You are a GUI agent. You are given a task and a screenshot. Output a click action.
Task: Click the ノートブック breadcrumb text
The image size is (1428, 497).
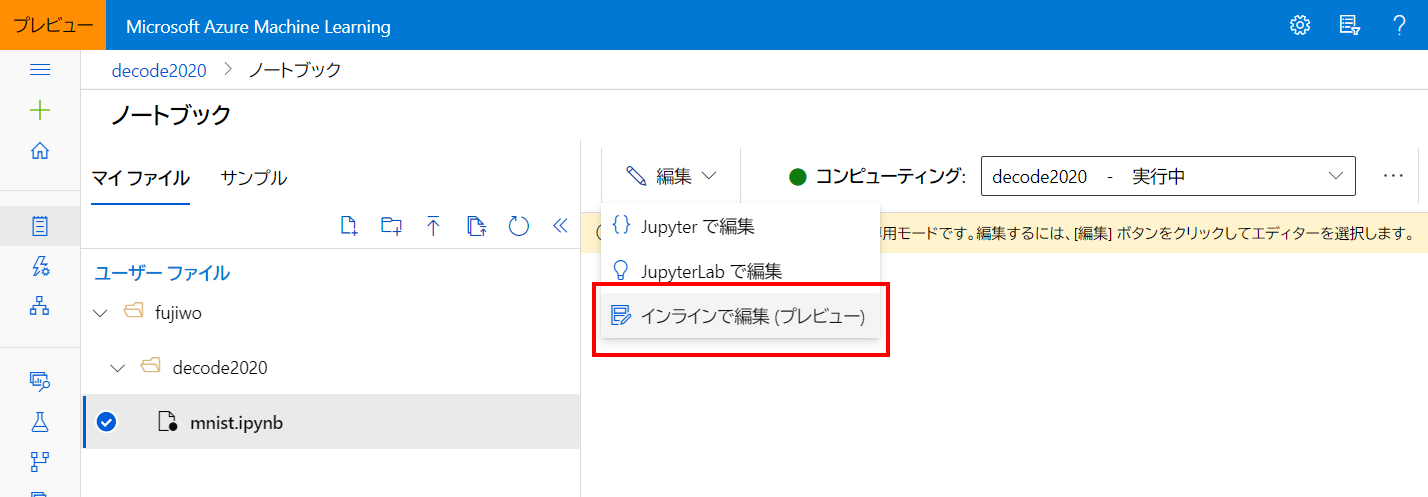(294, 70)
